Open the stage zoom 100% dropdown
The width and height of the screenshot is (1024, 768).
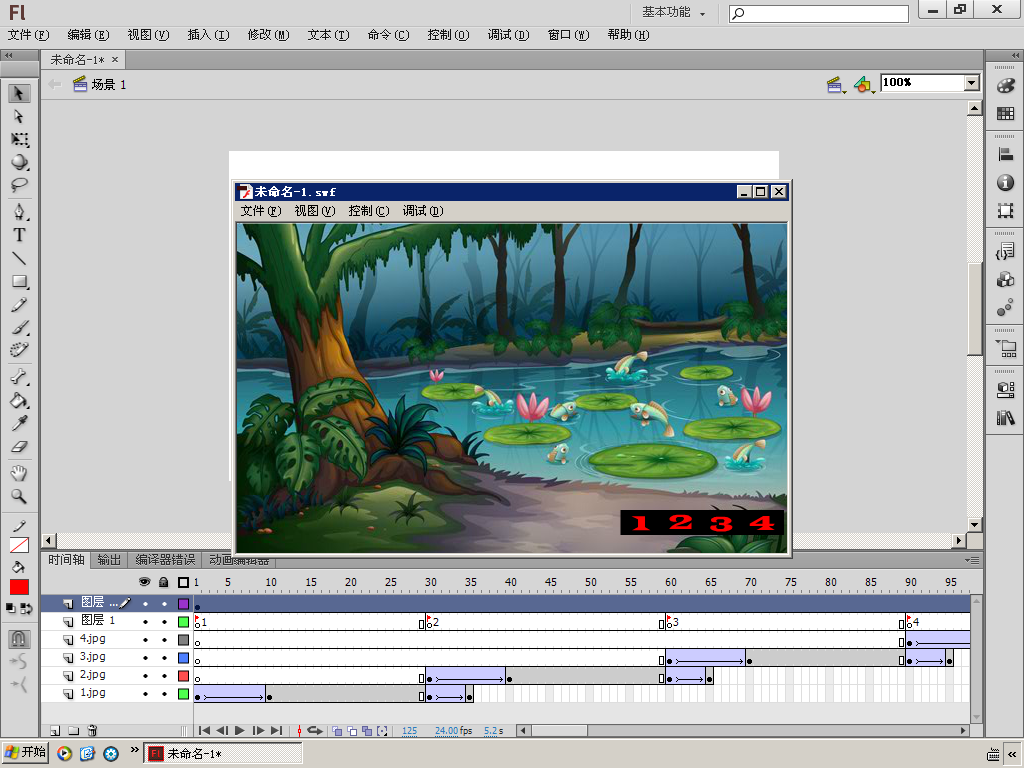tap(971, 83)
